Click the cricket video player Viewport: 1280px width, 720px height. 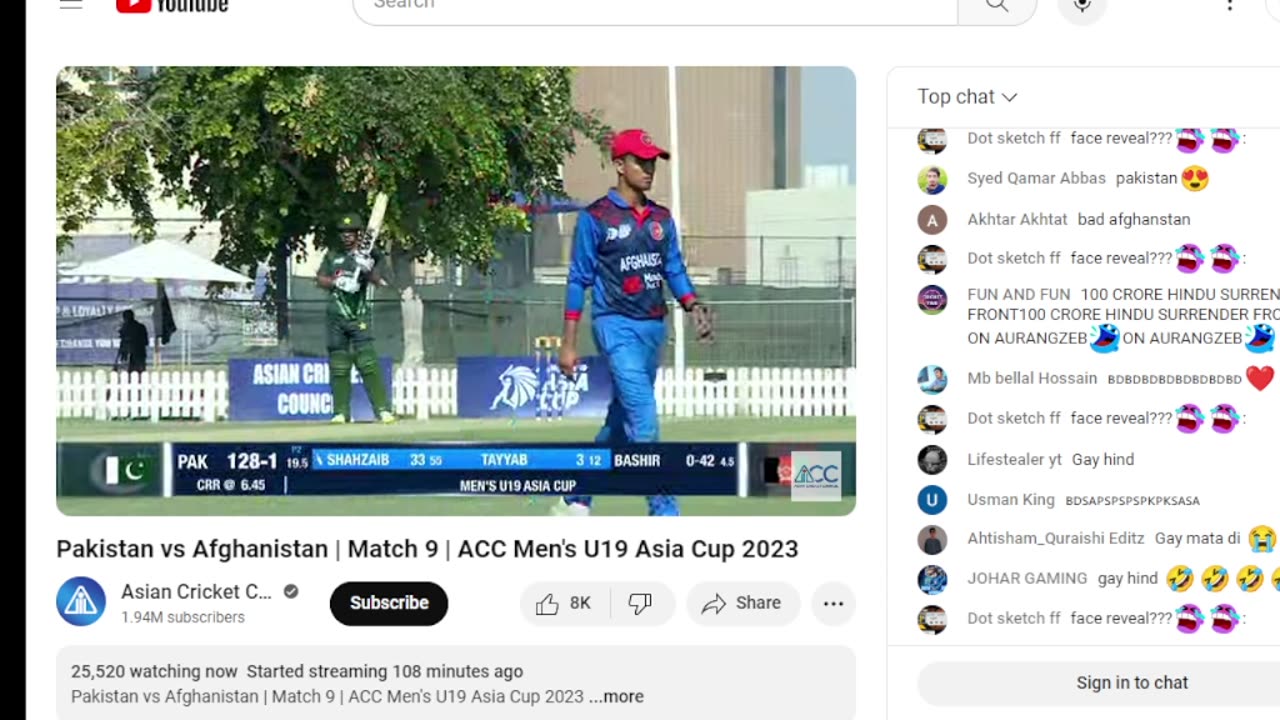(456, 291)
